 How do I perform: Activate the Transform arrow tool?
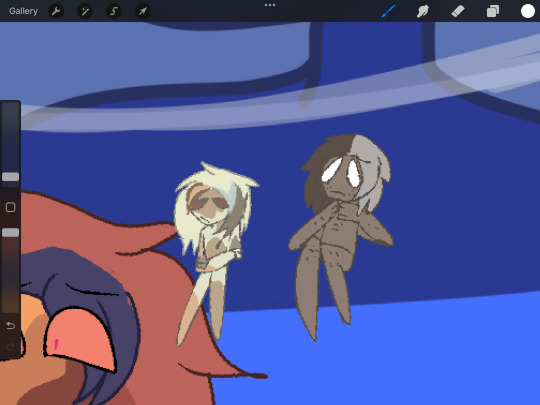(143, 11)
